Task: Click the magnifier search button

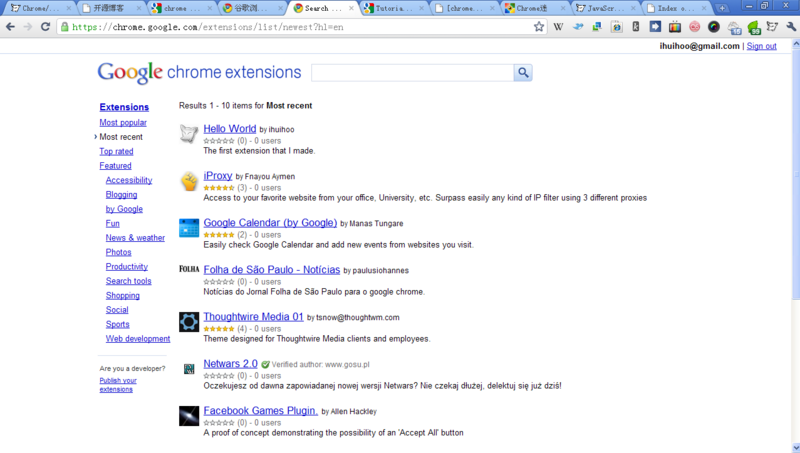Action: point(523,72)
